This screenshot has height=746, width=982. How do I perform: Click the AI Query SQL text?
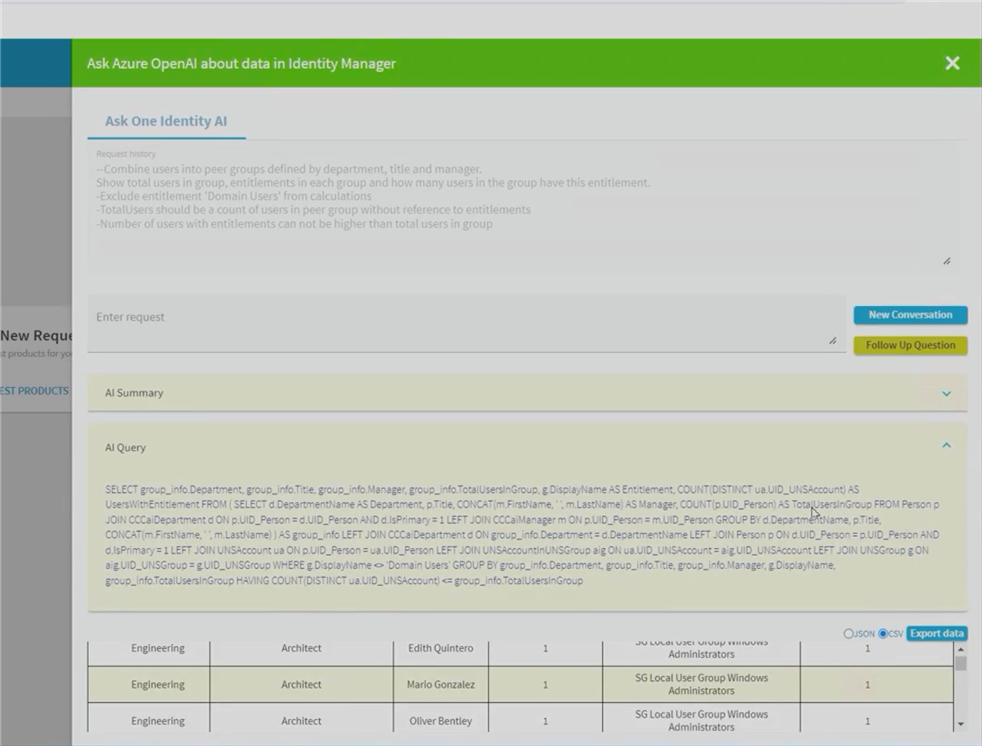click(x=522, y=535)
